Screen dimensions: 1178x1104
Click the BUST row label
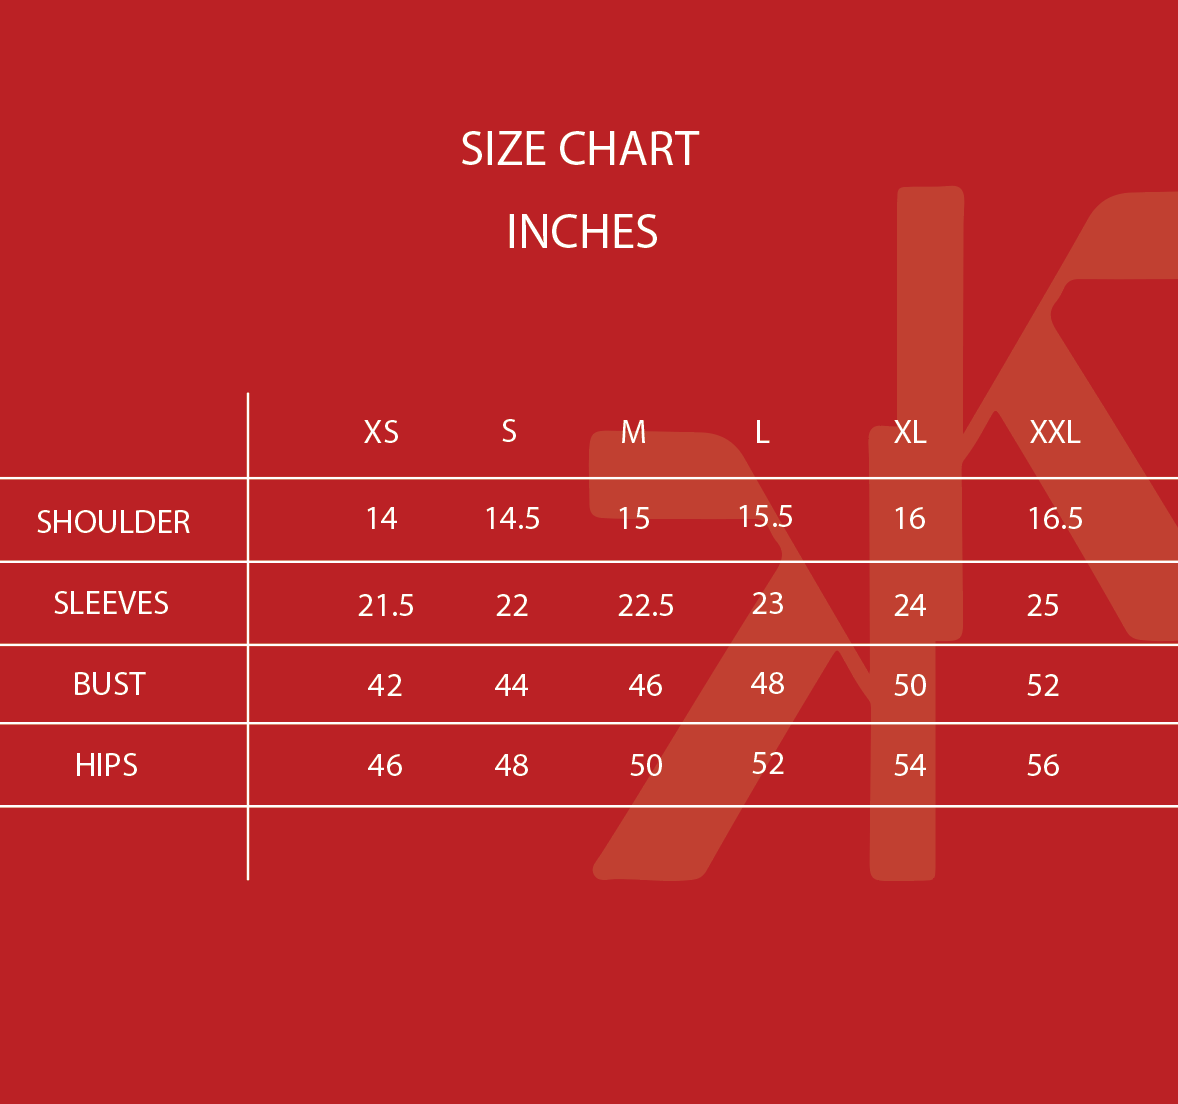click(x=109, y=684)
